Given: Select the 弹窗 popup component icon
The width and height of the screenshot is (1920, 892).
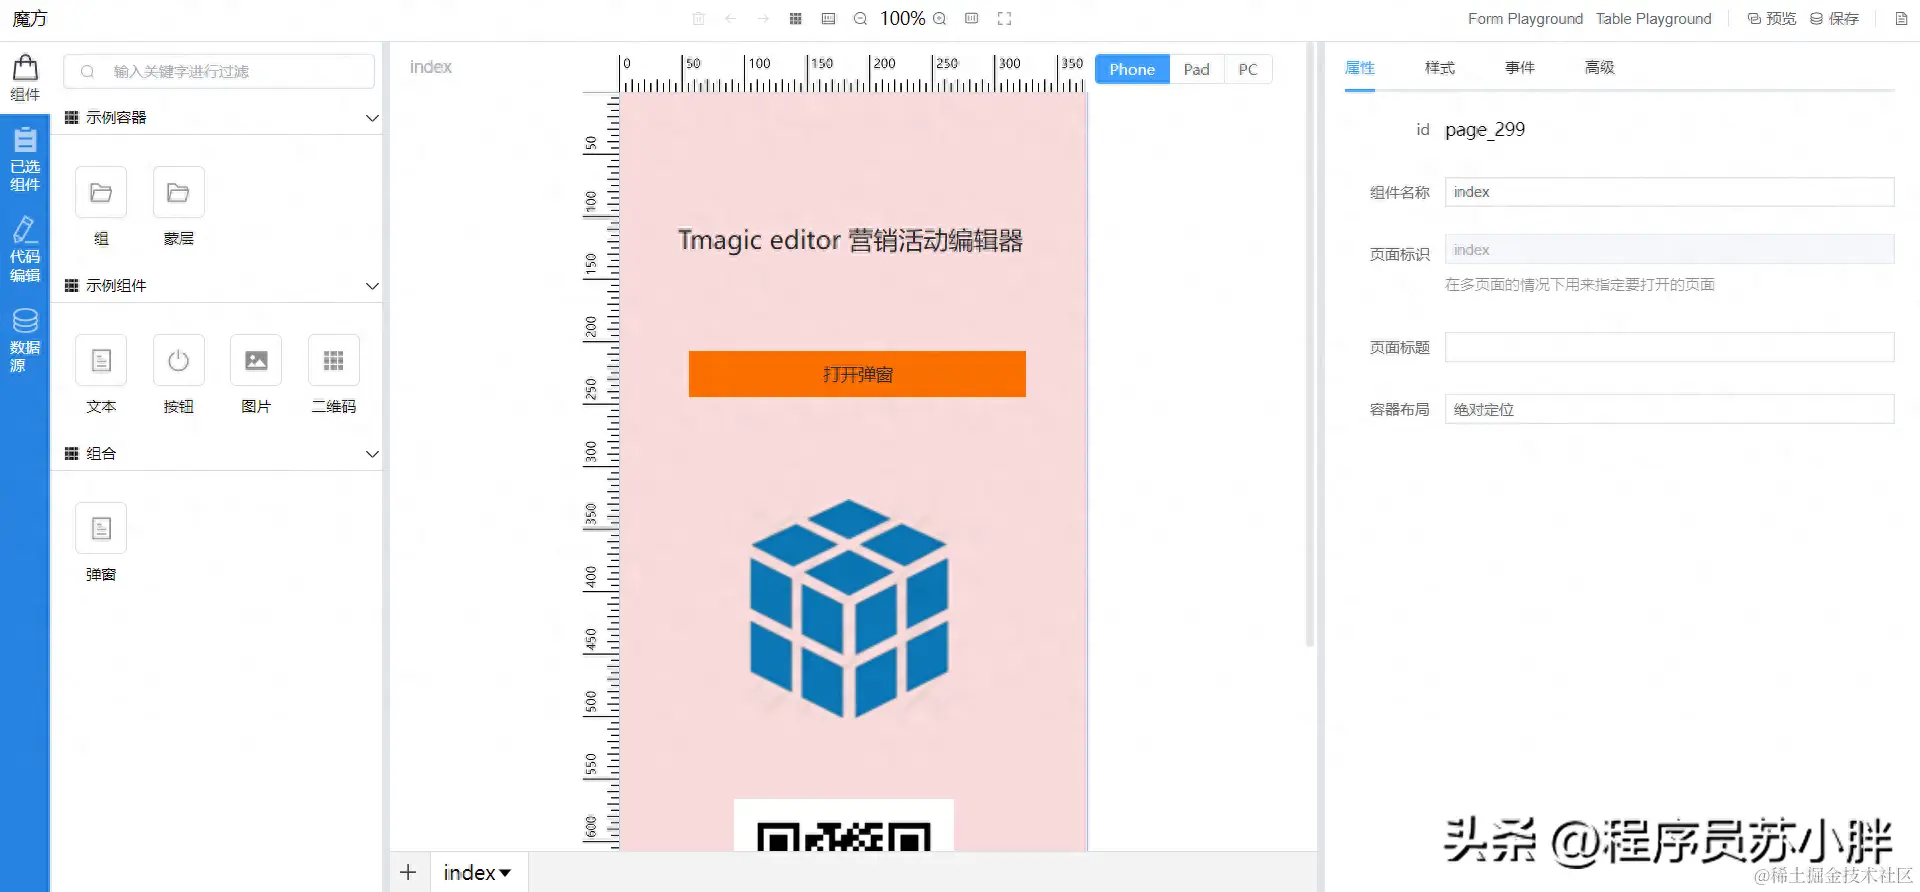Looking at the screenshot, I should coord(101,528).
